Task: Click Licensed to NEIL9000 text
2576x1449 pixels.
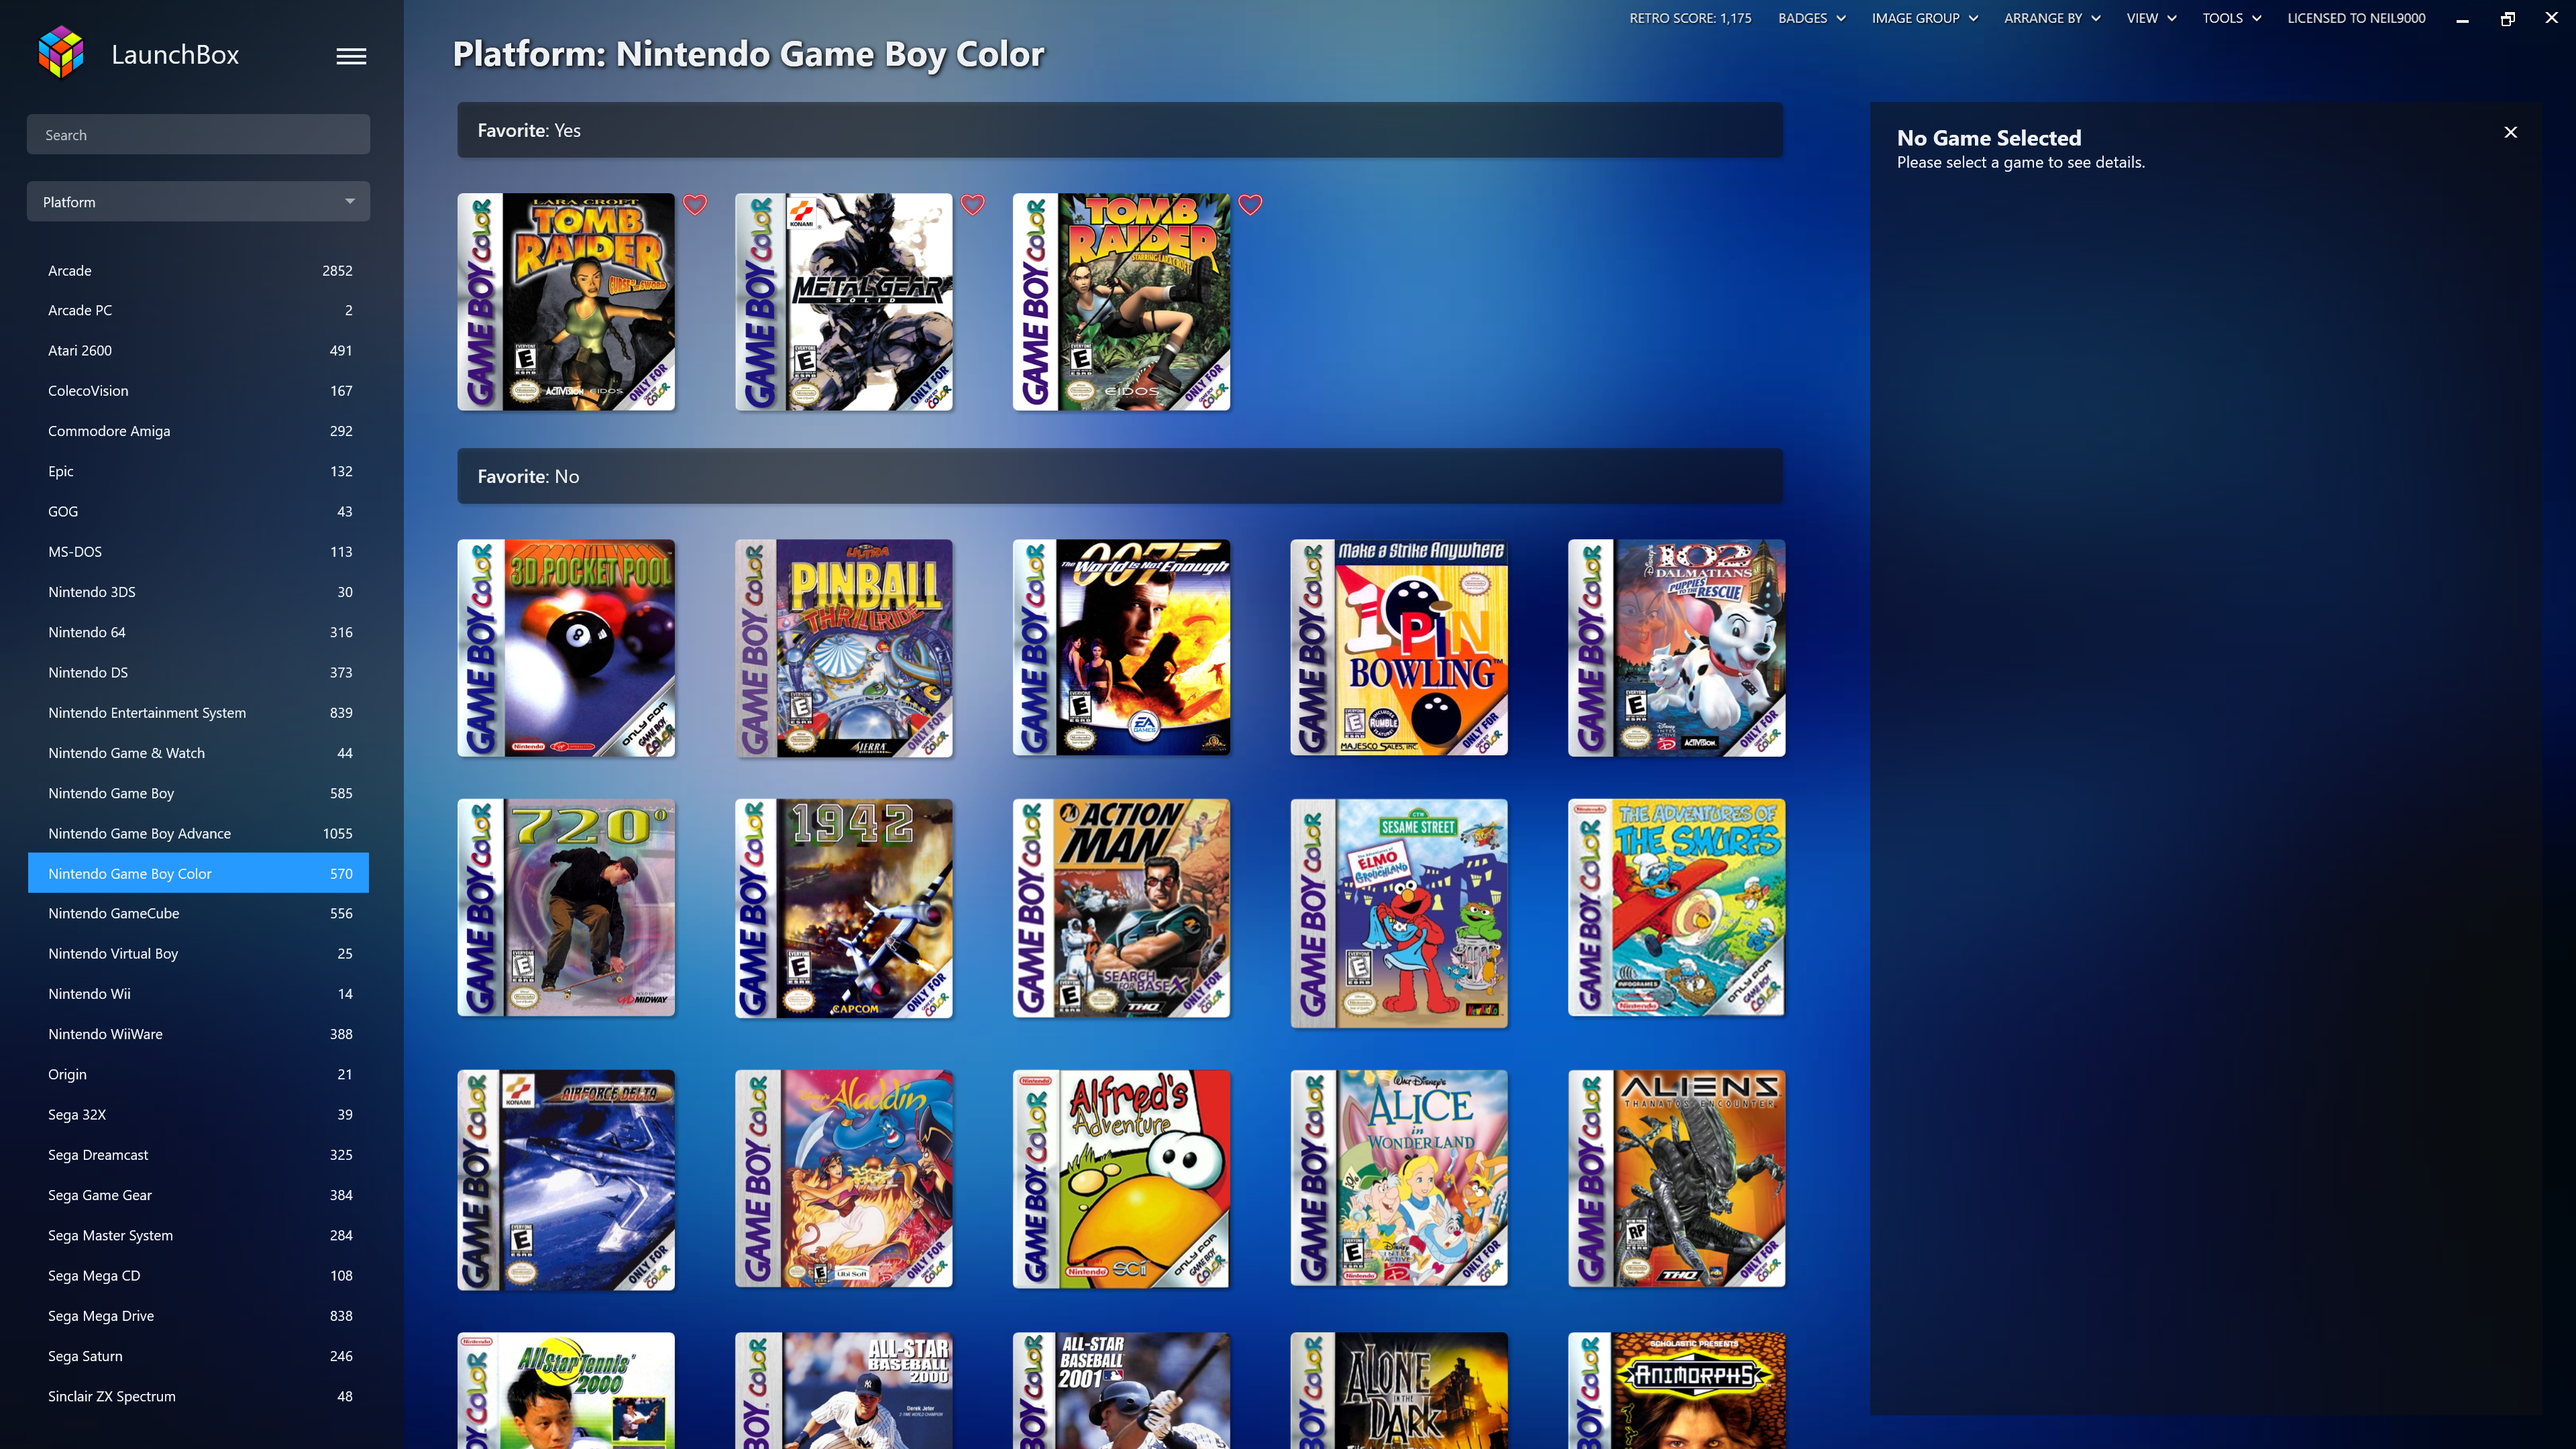Action: [x=2356, y=18]
